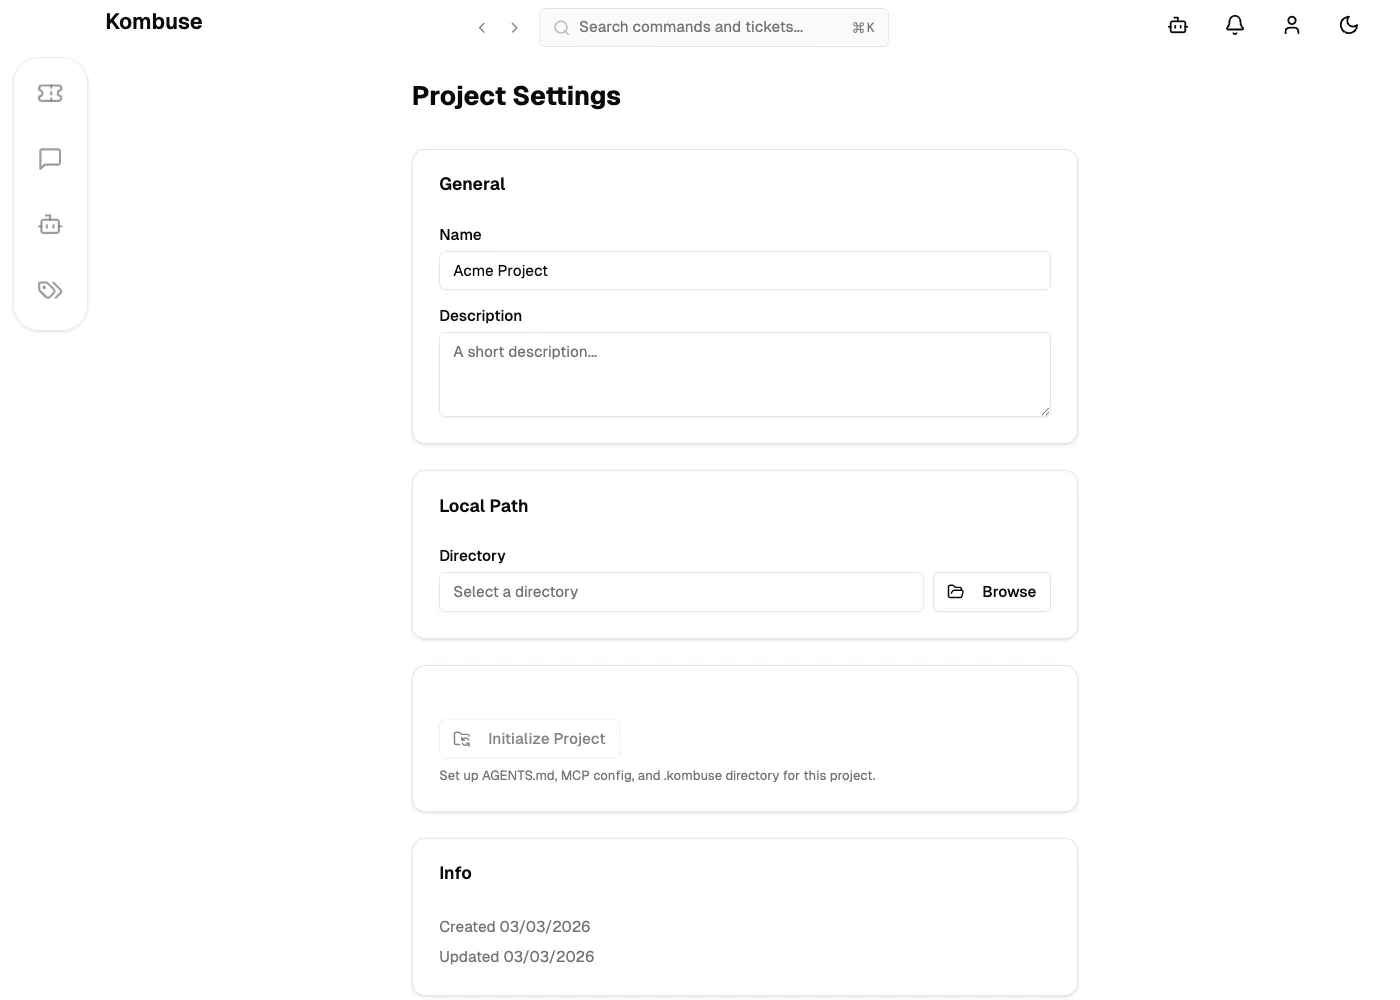This screenshot has height=1000, width=1400.
Task: Click the short description text area
Action: 744,374
